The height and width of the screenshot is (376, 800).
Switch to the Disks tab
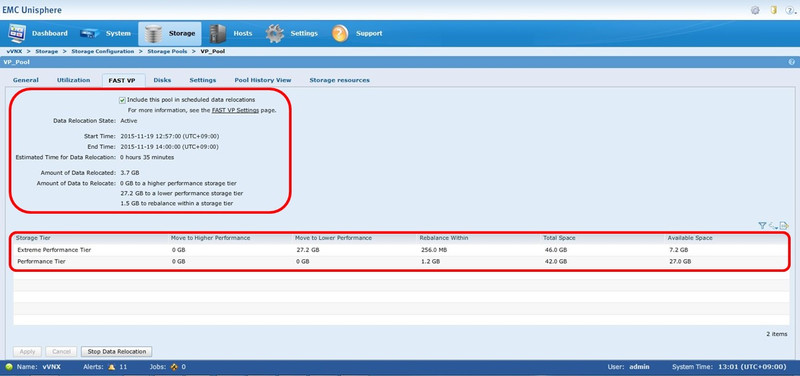click(162, 80)
